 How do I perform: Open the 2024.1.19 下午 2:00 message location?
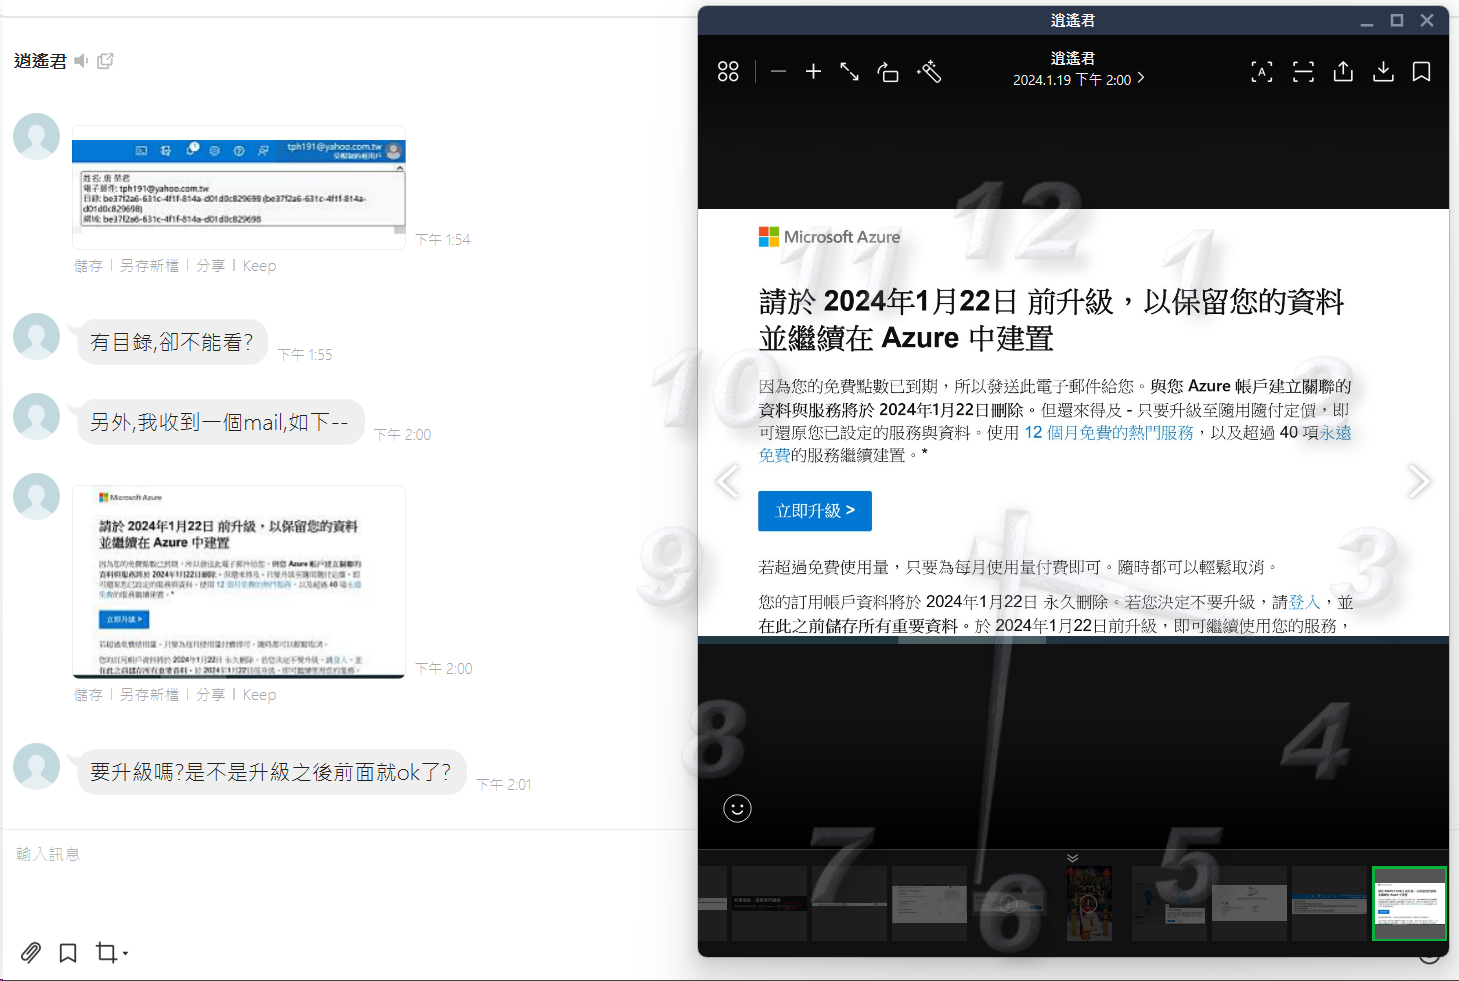tap(1078, 80)
